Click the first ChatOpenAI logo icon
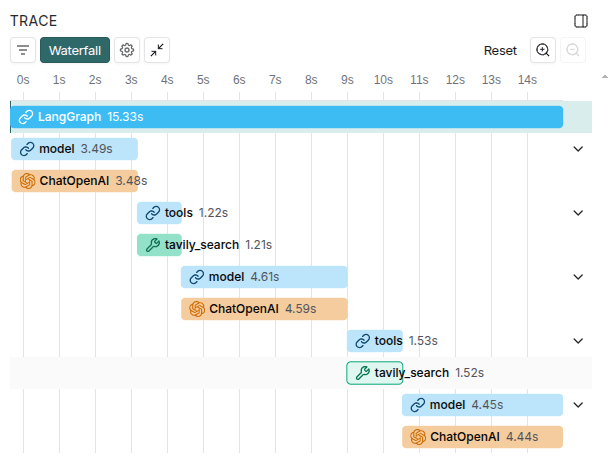 (x=26, y=181)
